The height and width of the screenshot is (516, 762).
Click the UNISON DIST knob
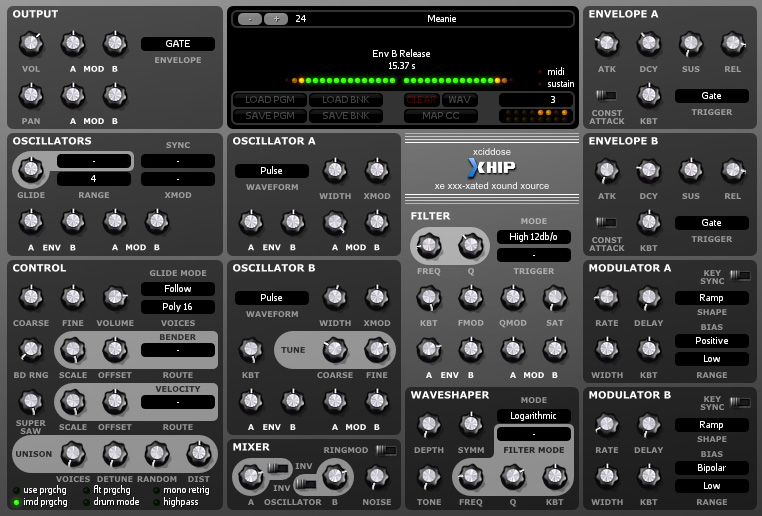199,453
